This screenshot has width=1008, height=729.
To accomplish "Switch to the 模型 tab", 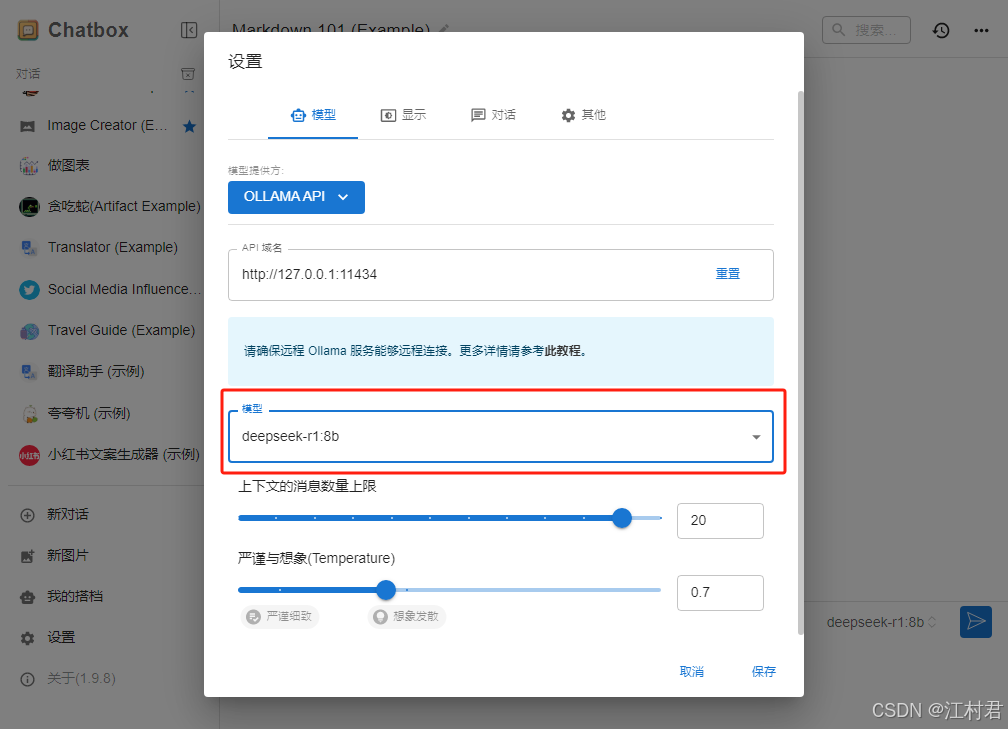I will pyautogui.click(x=313, y=116).
